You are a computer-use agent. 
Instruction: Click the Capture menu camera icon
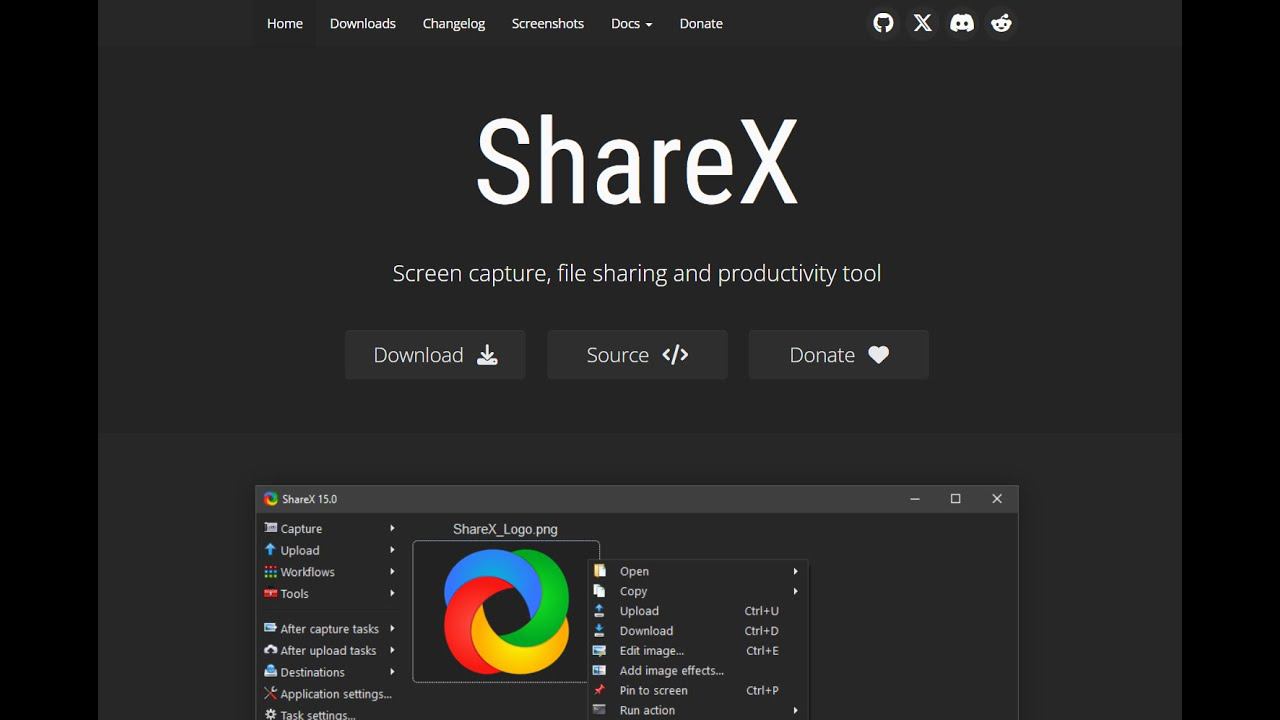270,528
